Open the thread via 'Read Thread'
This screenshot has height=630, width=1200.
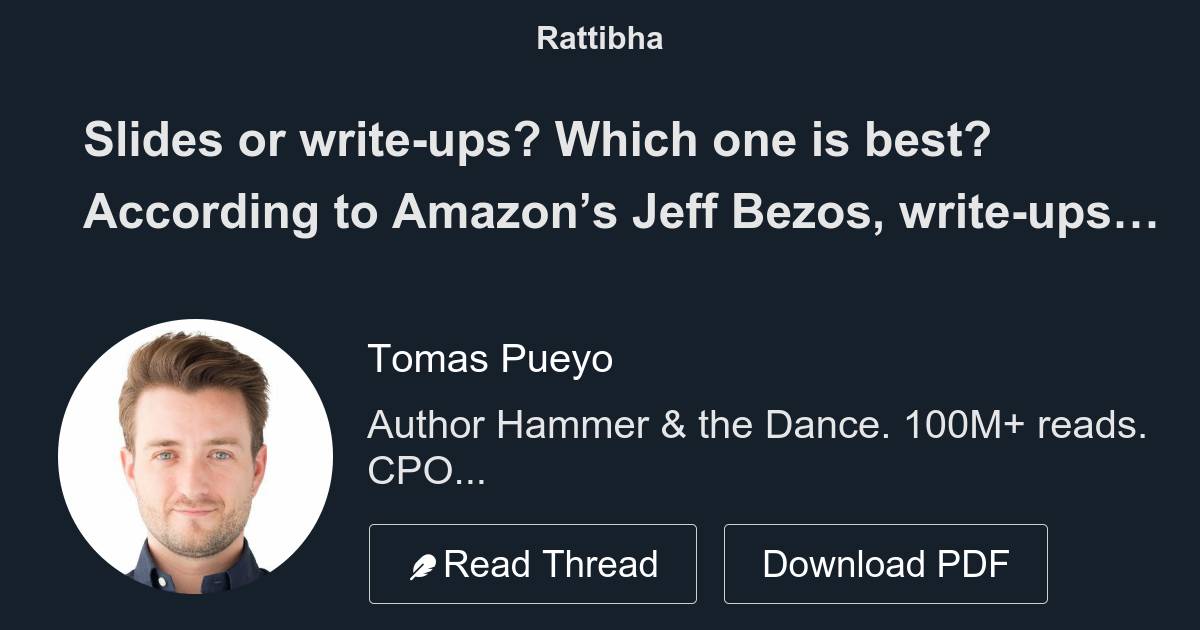click(533, 563)
